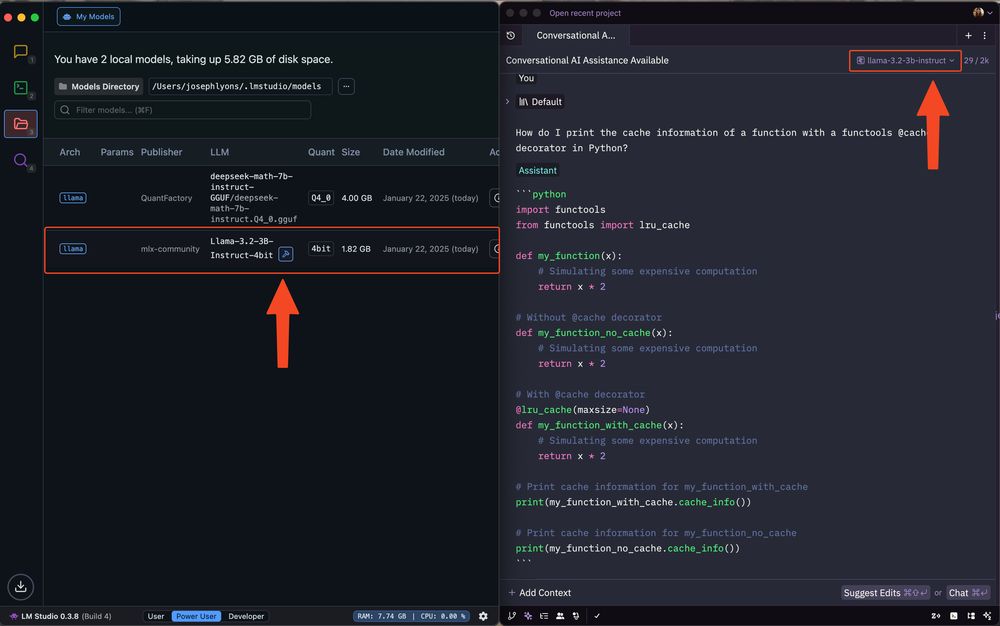Open the Conversational A... tab
This screenshot has width=1000, height=626.
tap(575, 36)
